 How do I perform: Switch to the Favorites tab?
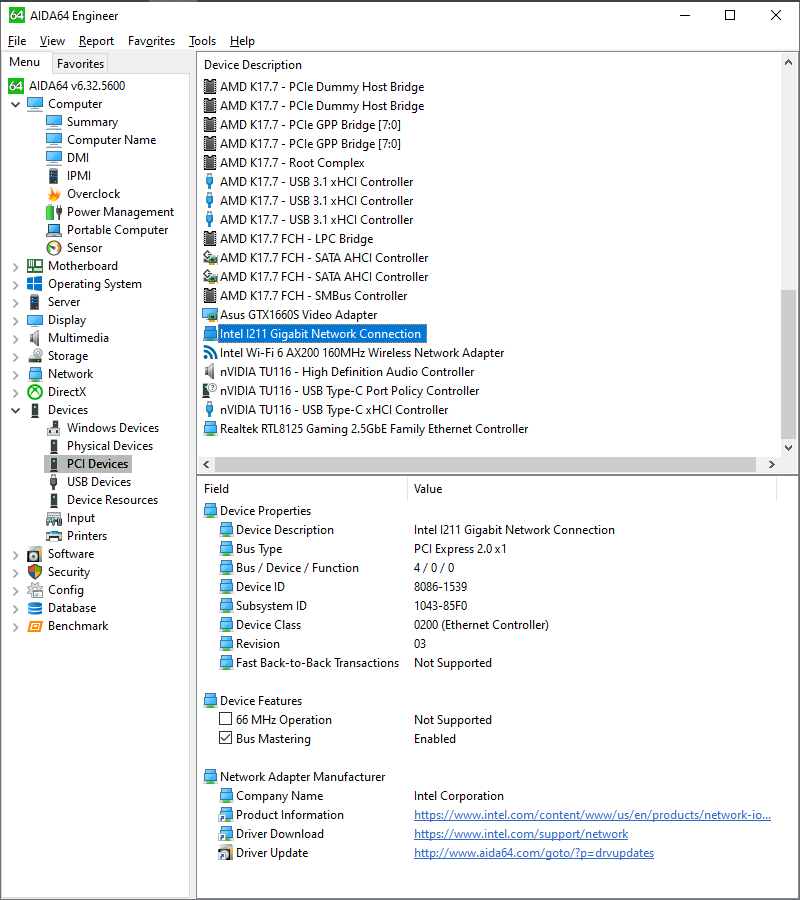coord(80,64)
